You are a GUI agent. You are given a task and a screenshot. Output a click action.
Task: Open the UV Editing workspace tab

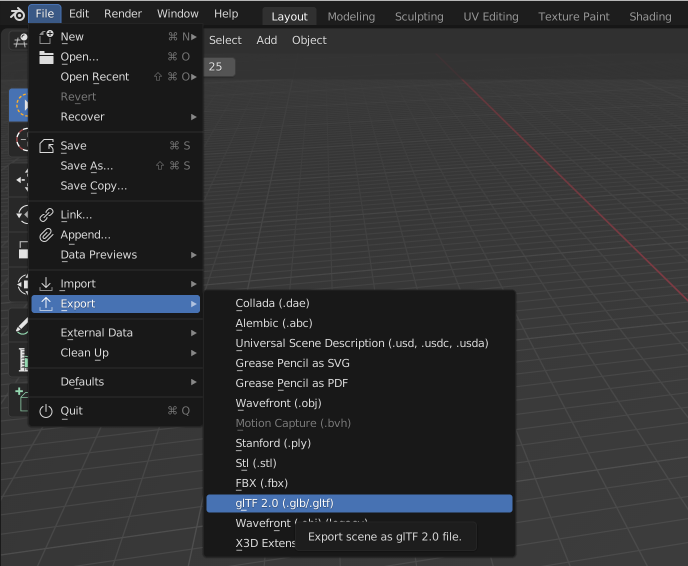(x=490, y=16)
